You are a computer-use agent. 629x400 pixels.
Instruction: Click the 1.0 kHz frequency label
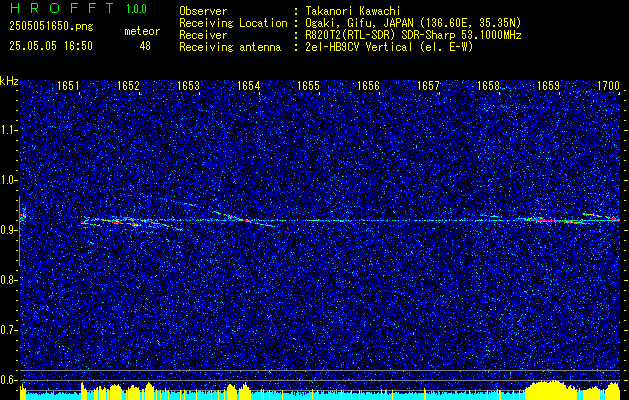(x=8, y=181)
